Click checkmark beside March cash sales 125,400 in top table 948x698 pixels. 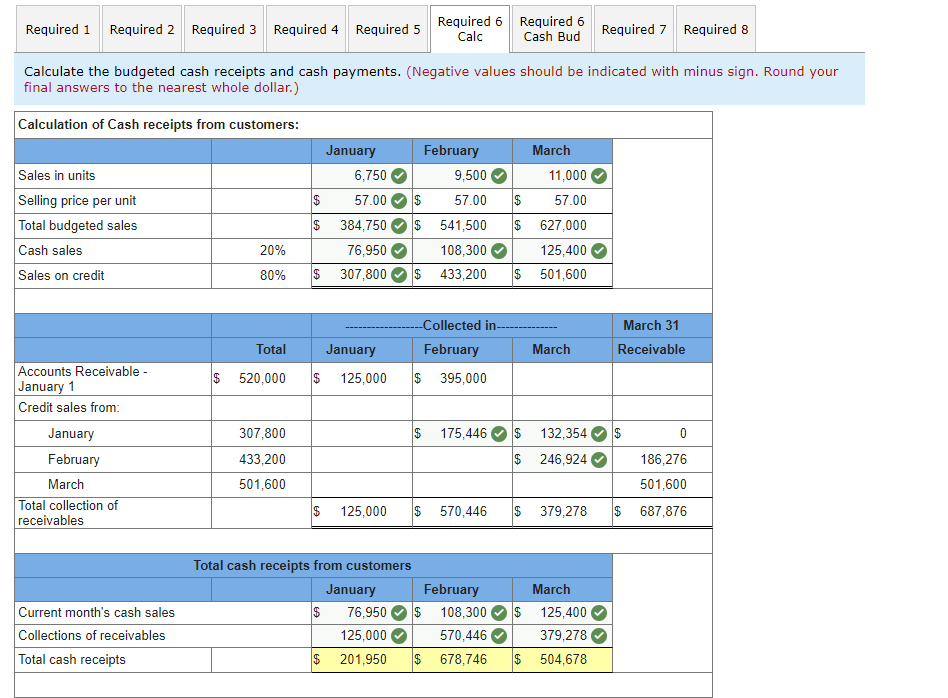[599, 250]
